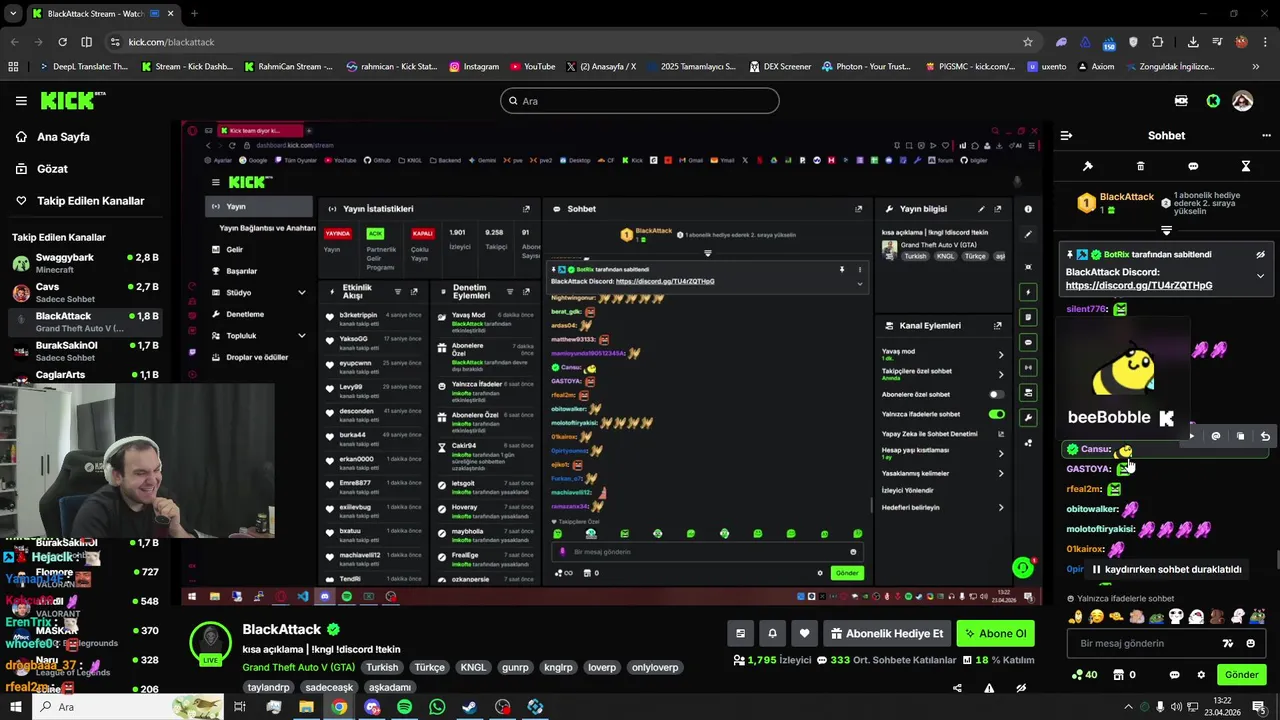Image resolution: width=1280 pixels, height=720 pixels.
Task: Open the Kick hamburger sidebar menu
Action: (21, 100)
